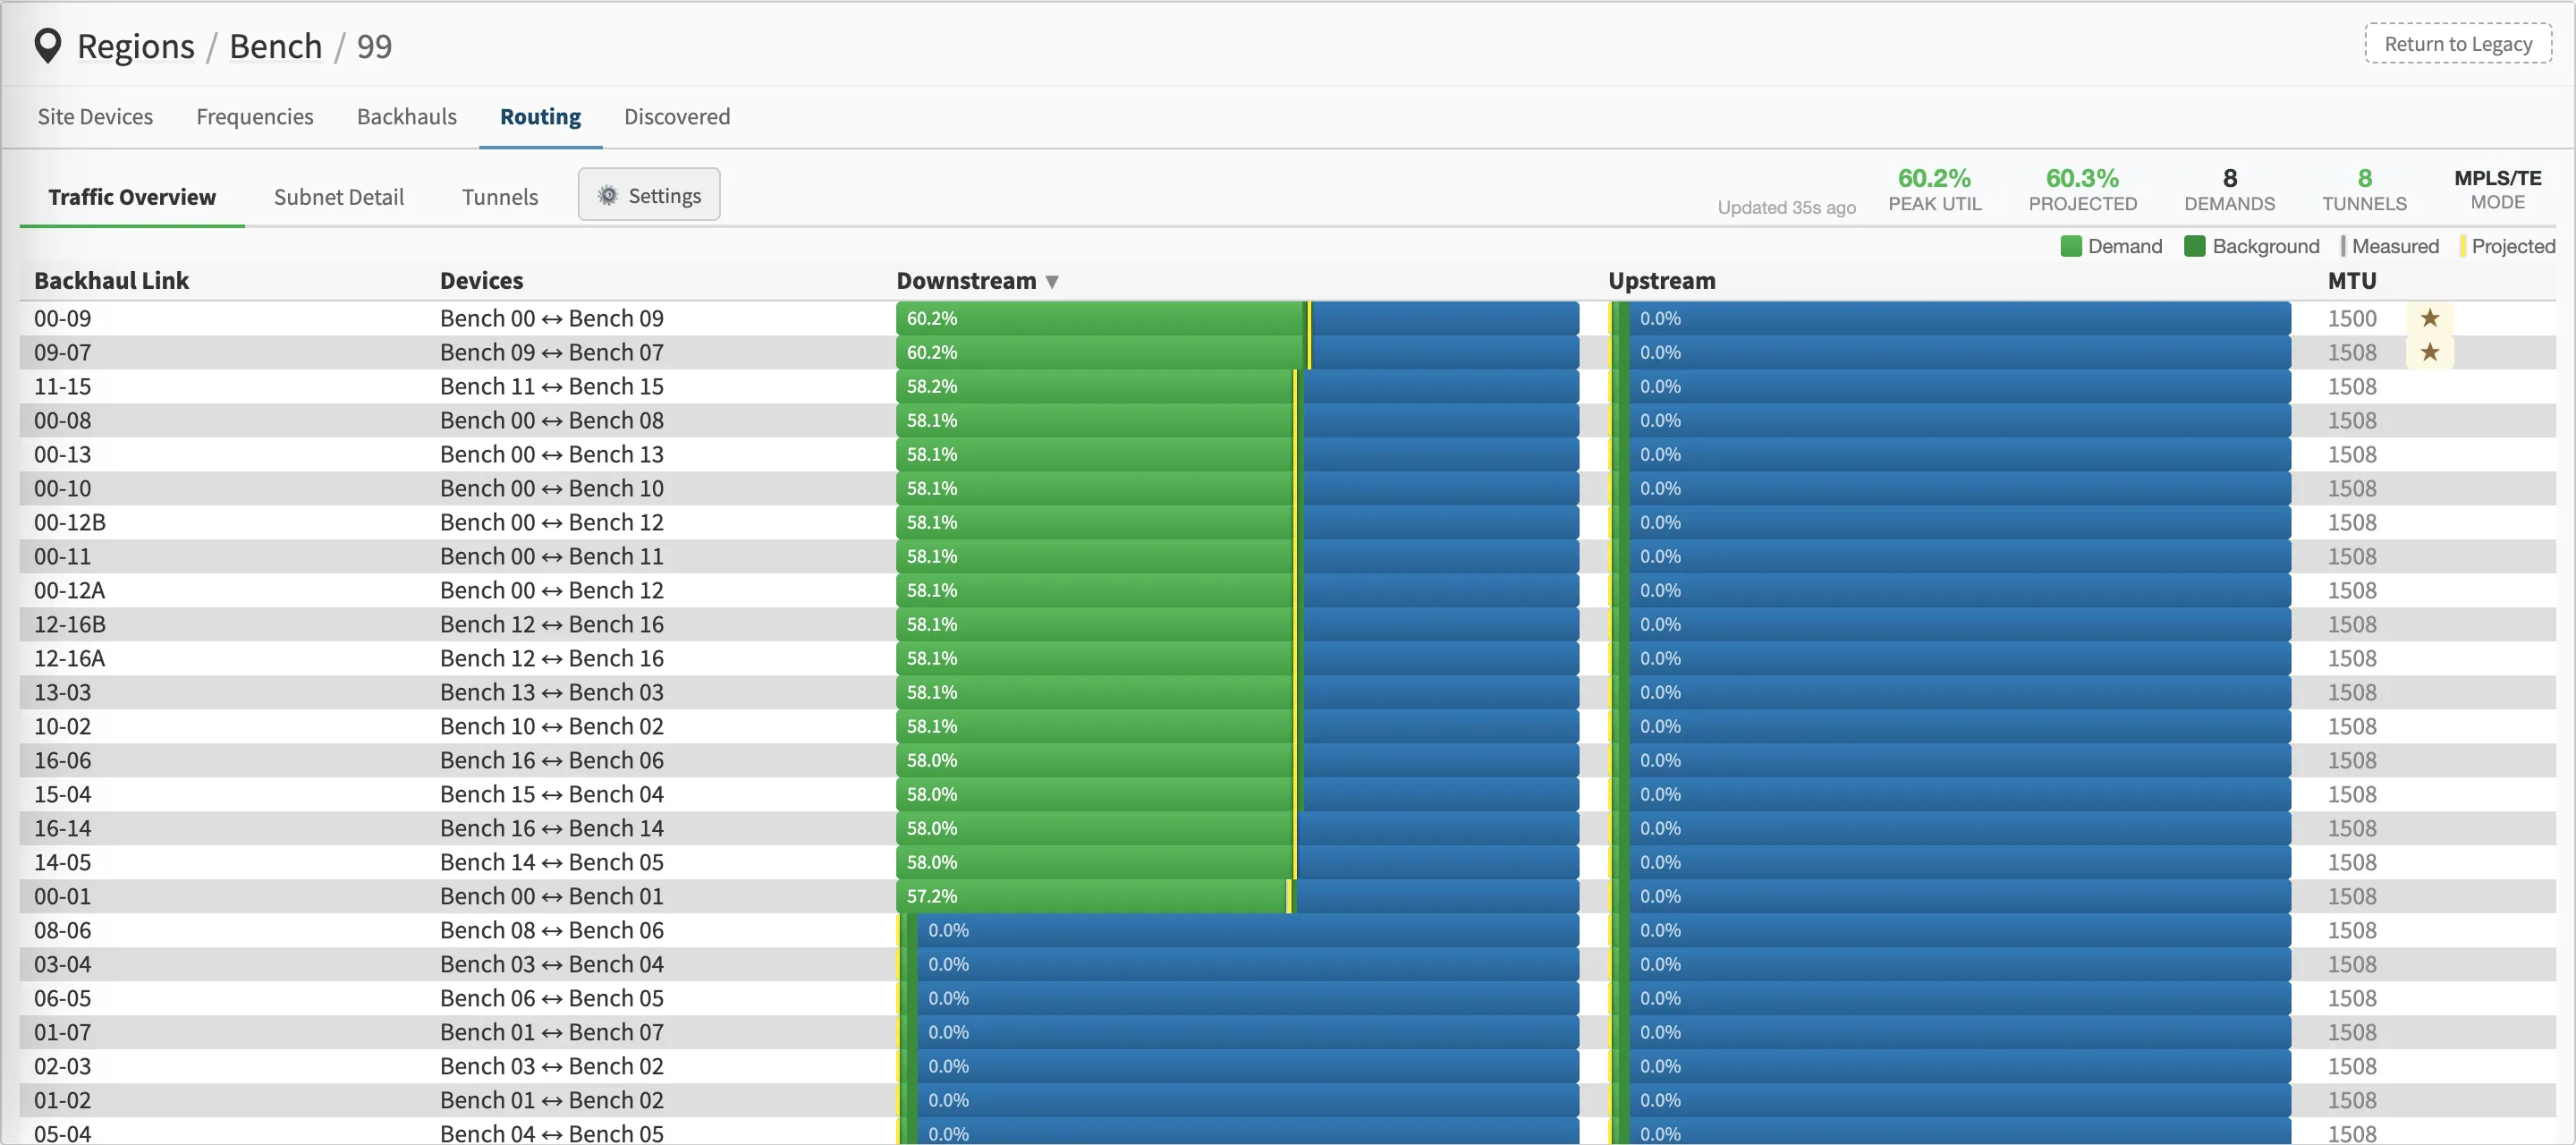Sort by the Upstream column header
The image size is (2576, 1145).
pyautogui.click(x=1661, y=281)
